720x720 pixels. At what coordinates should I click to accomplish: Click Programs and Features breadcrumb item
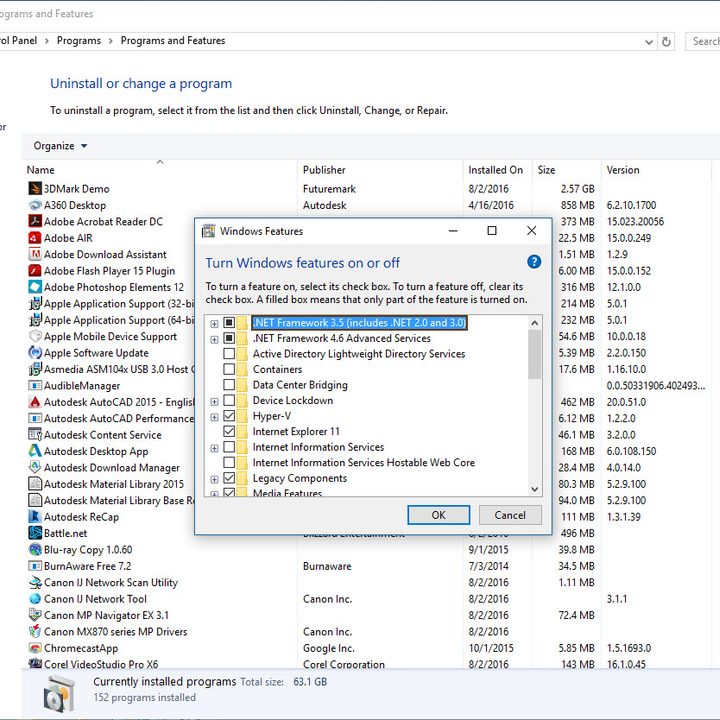coord(173,41)
